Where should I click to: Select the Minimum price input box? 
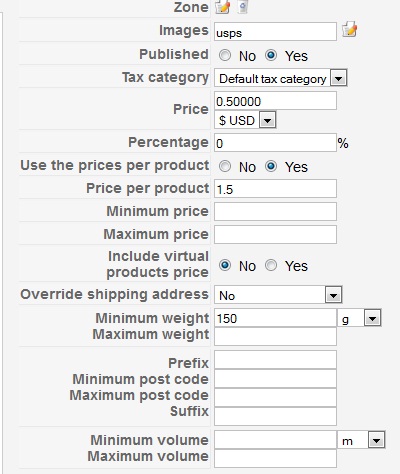click(x=275, y=211)
